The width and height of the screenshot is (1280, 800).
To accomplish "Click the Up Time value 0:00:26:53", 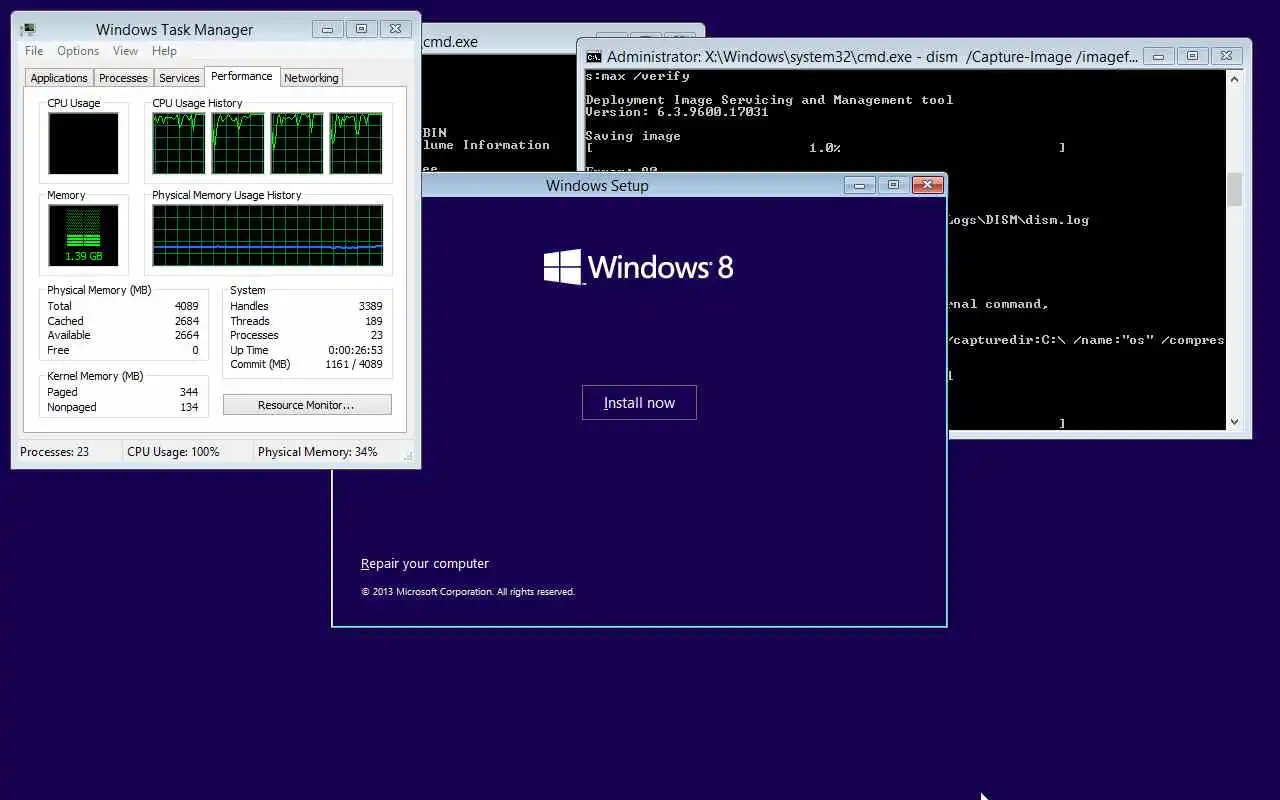I will 355,350.
